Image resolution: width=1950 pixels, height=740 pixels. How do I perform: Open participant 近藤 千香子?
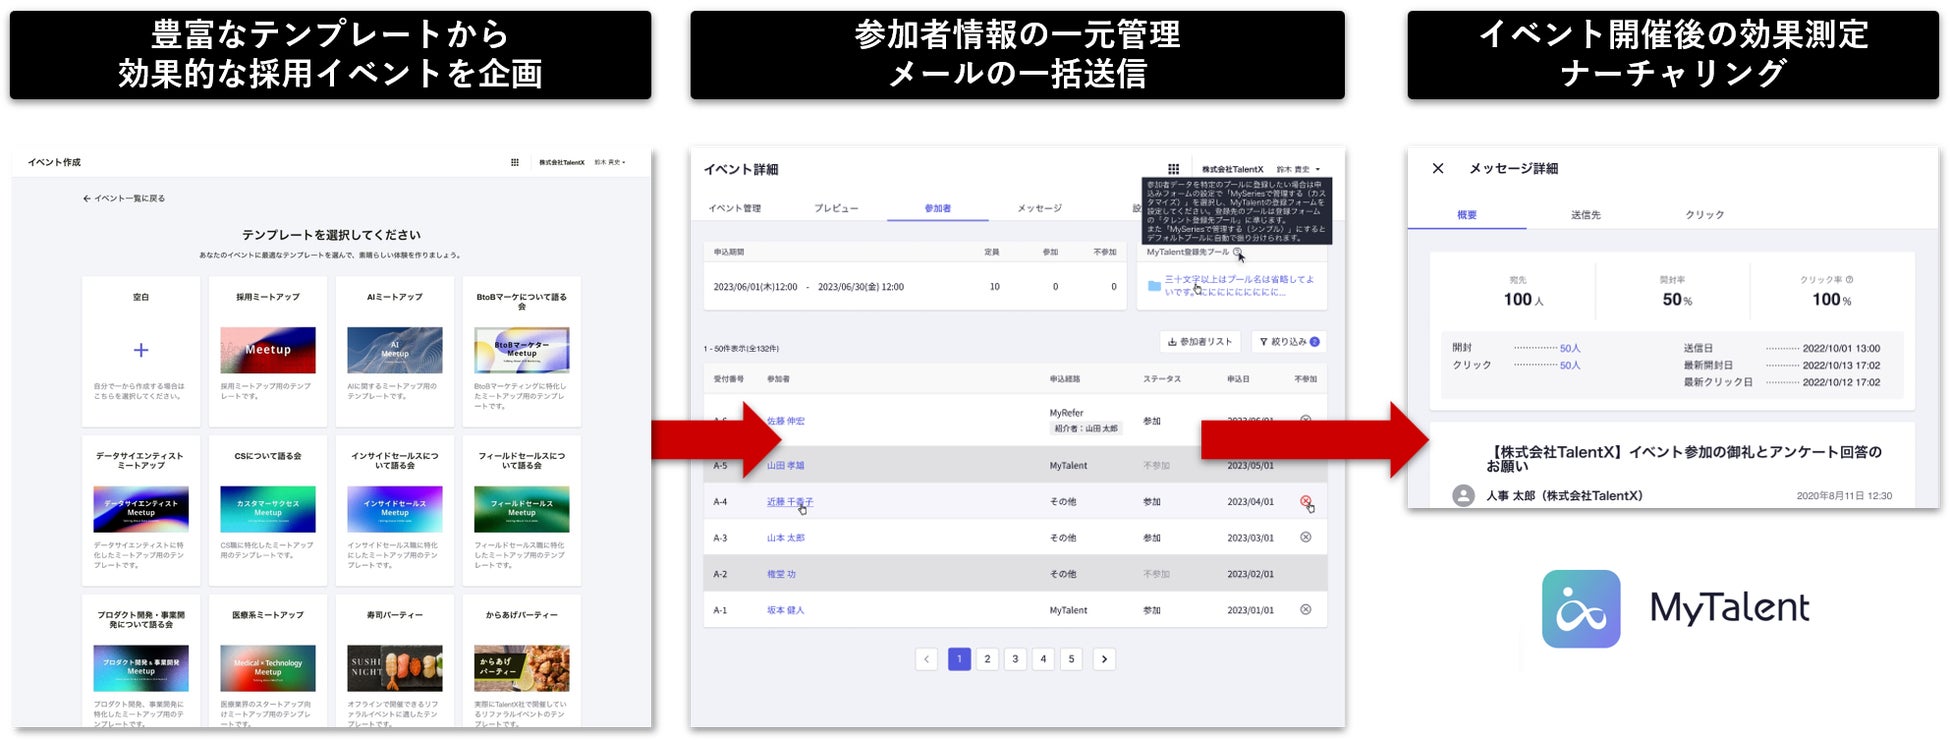(790, 501)
